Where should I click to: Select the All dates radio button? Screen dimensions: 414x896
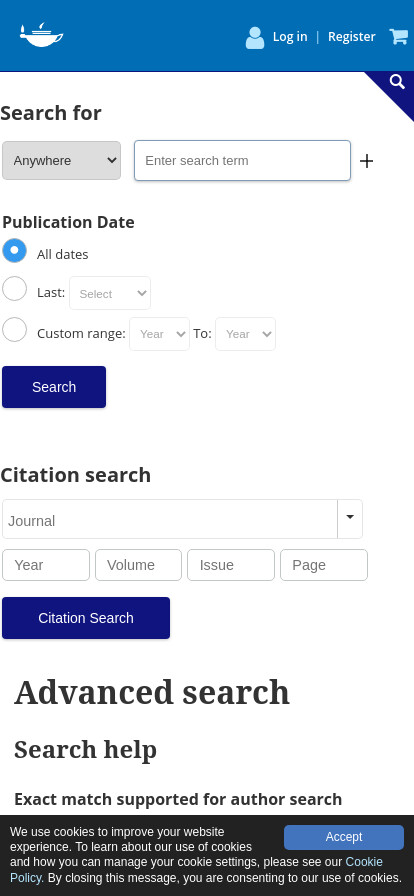click(x=14, y=250)
